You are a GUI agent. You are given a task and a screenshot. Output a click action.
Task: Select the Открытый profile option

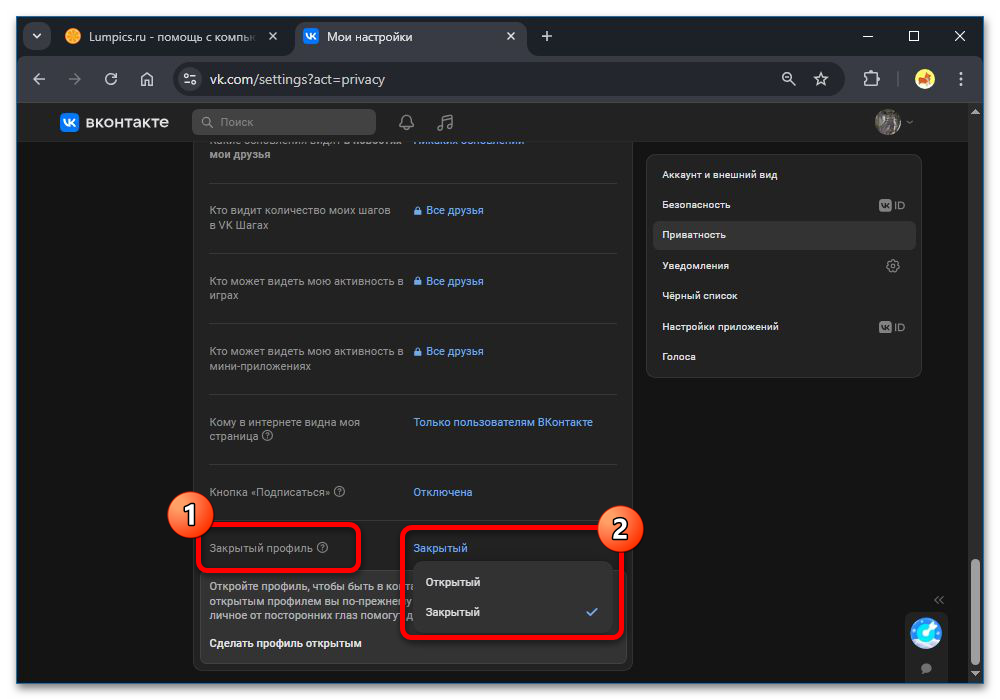coord(453,582)
